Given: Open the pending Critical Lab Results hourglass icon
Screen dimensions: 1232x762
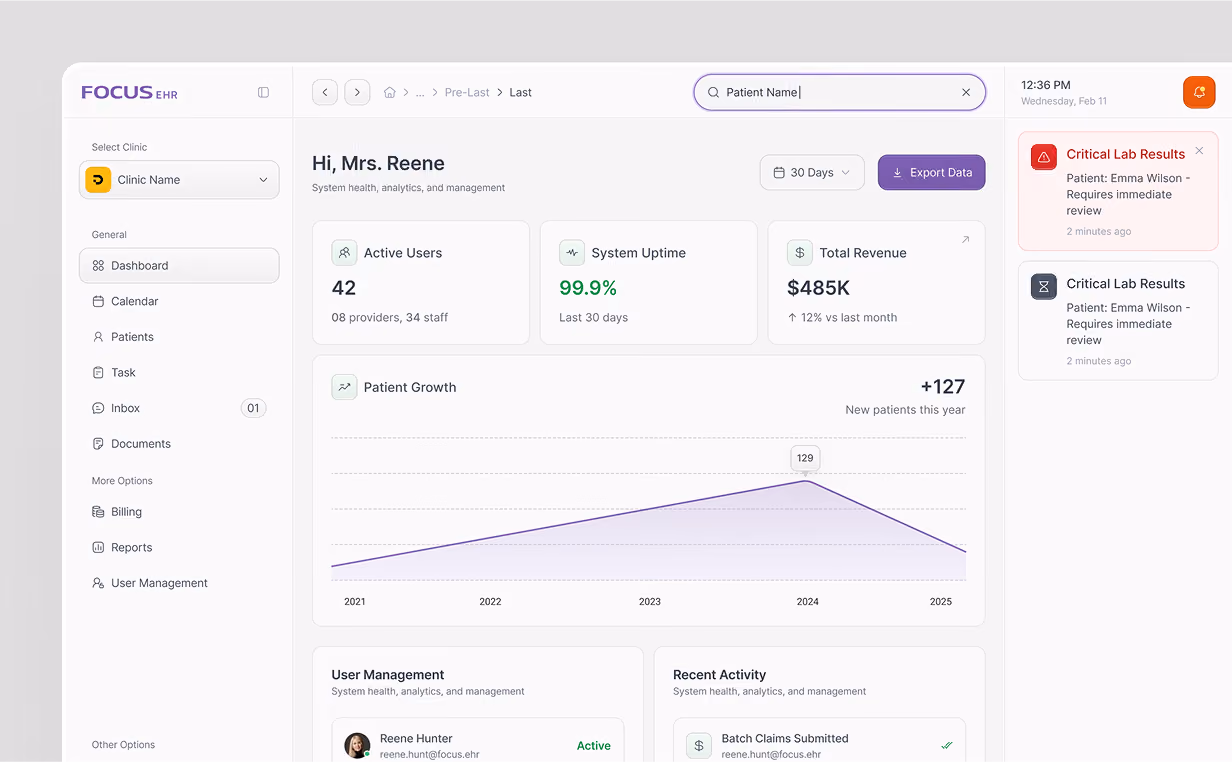Looking at the screenshot, I should 1044,286.
